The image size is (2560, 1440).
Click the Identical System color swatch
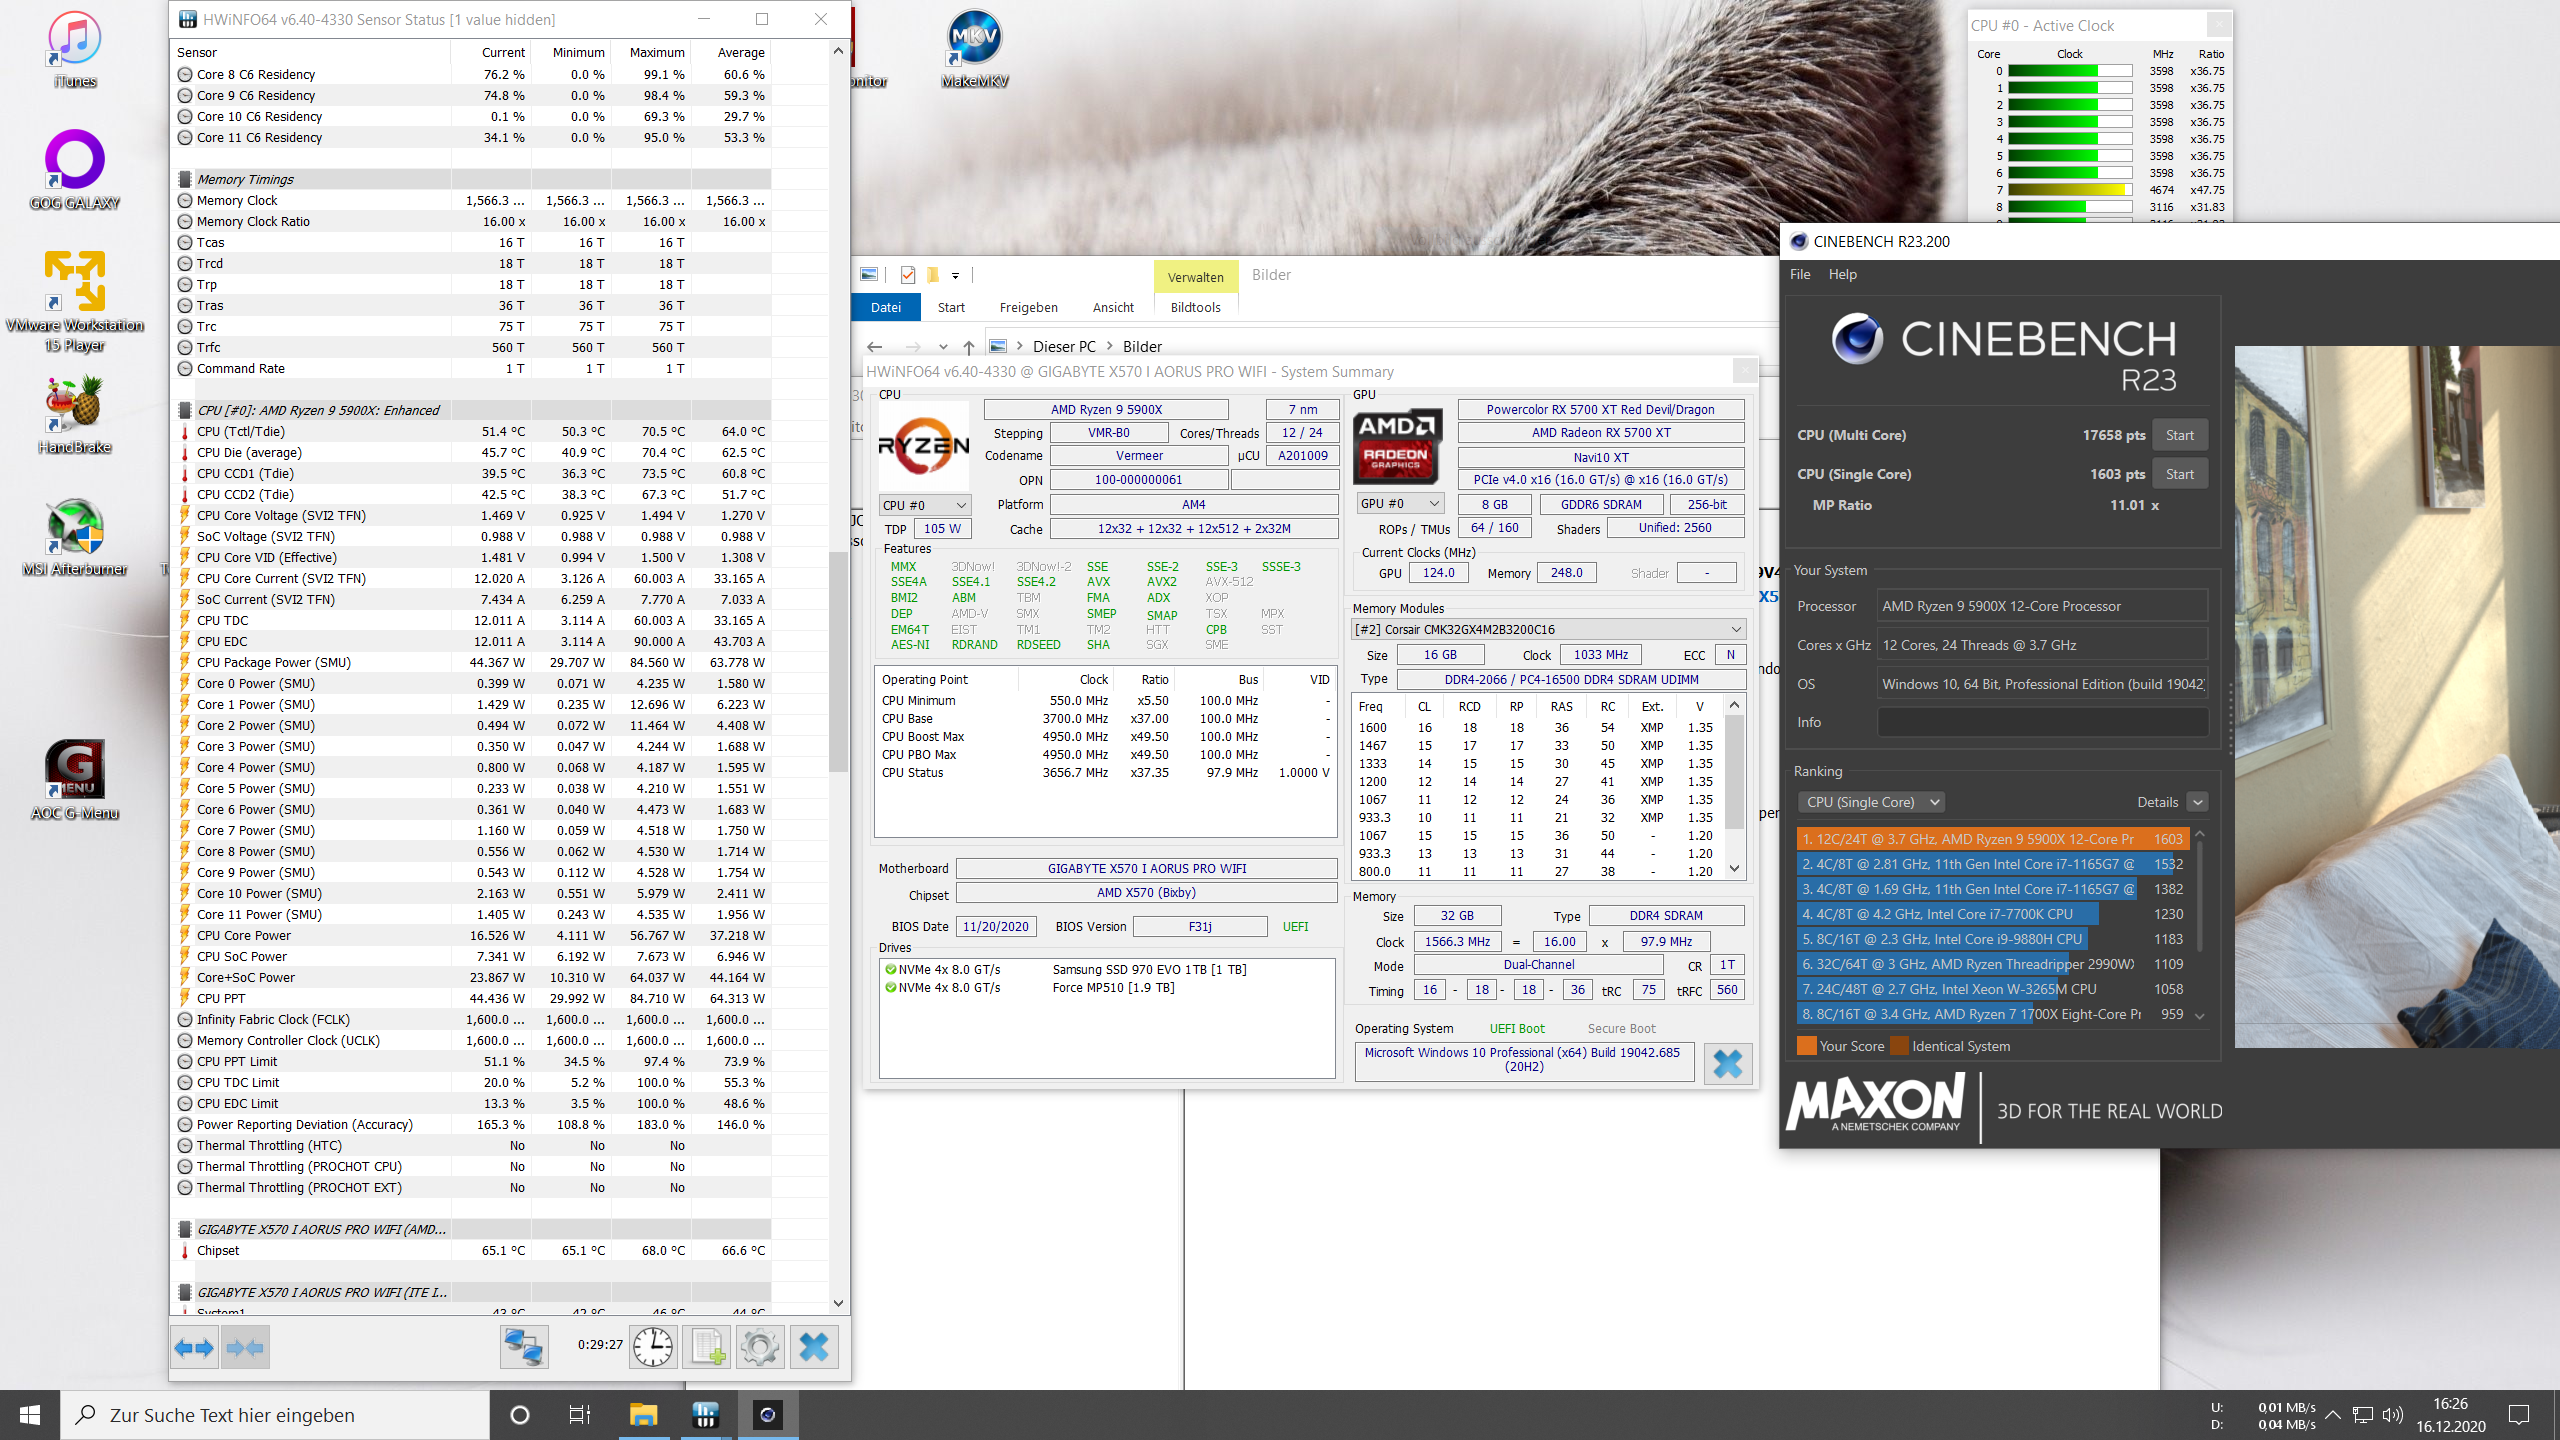1898,1046
